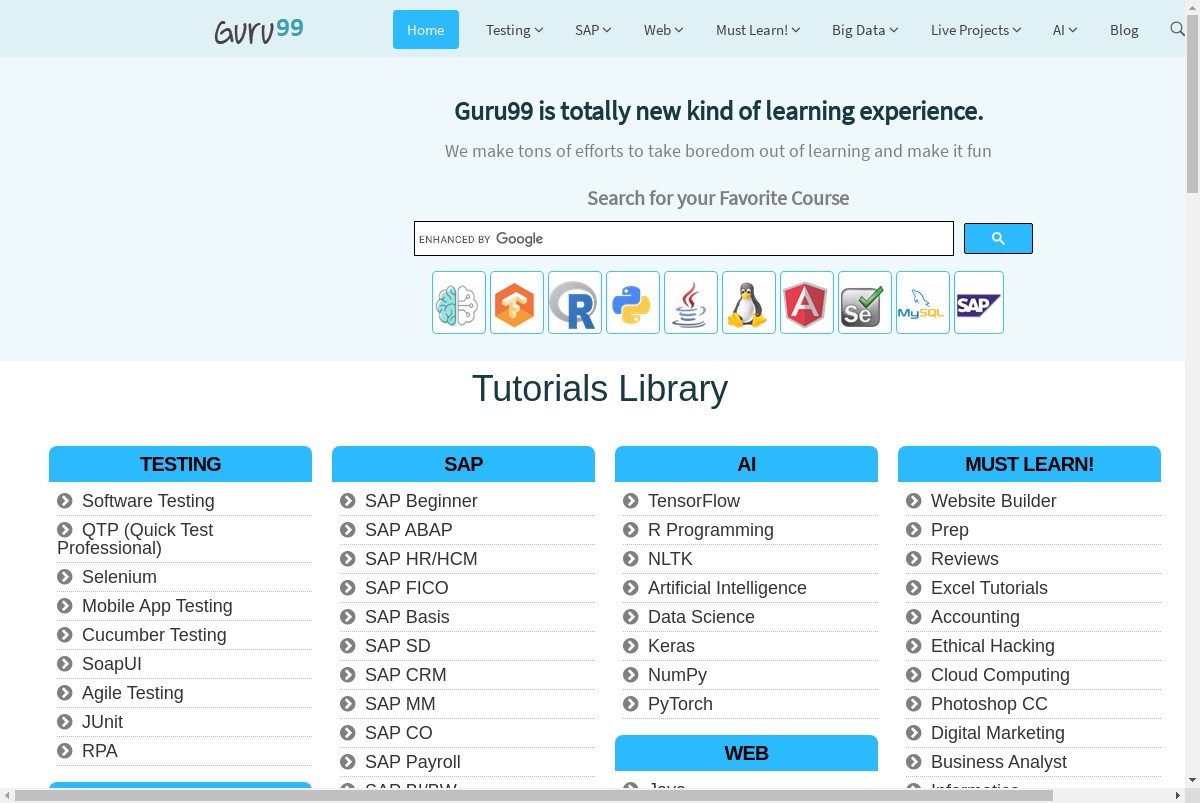Click the arrow bullet beside Photoshop CC
This screenshot has height=803, width=1200.
point(914,704)
